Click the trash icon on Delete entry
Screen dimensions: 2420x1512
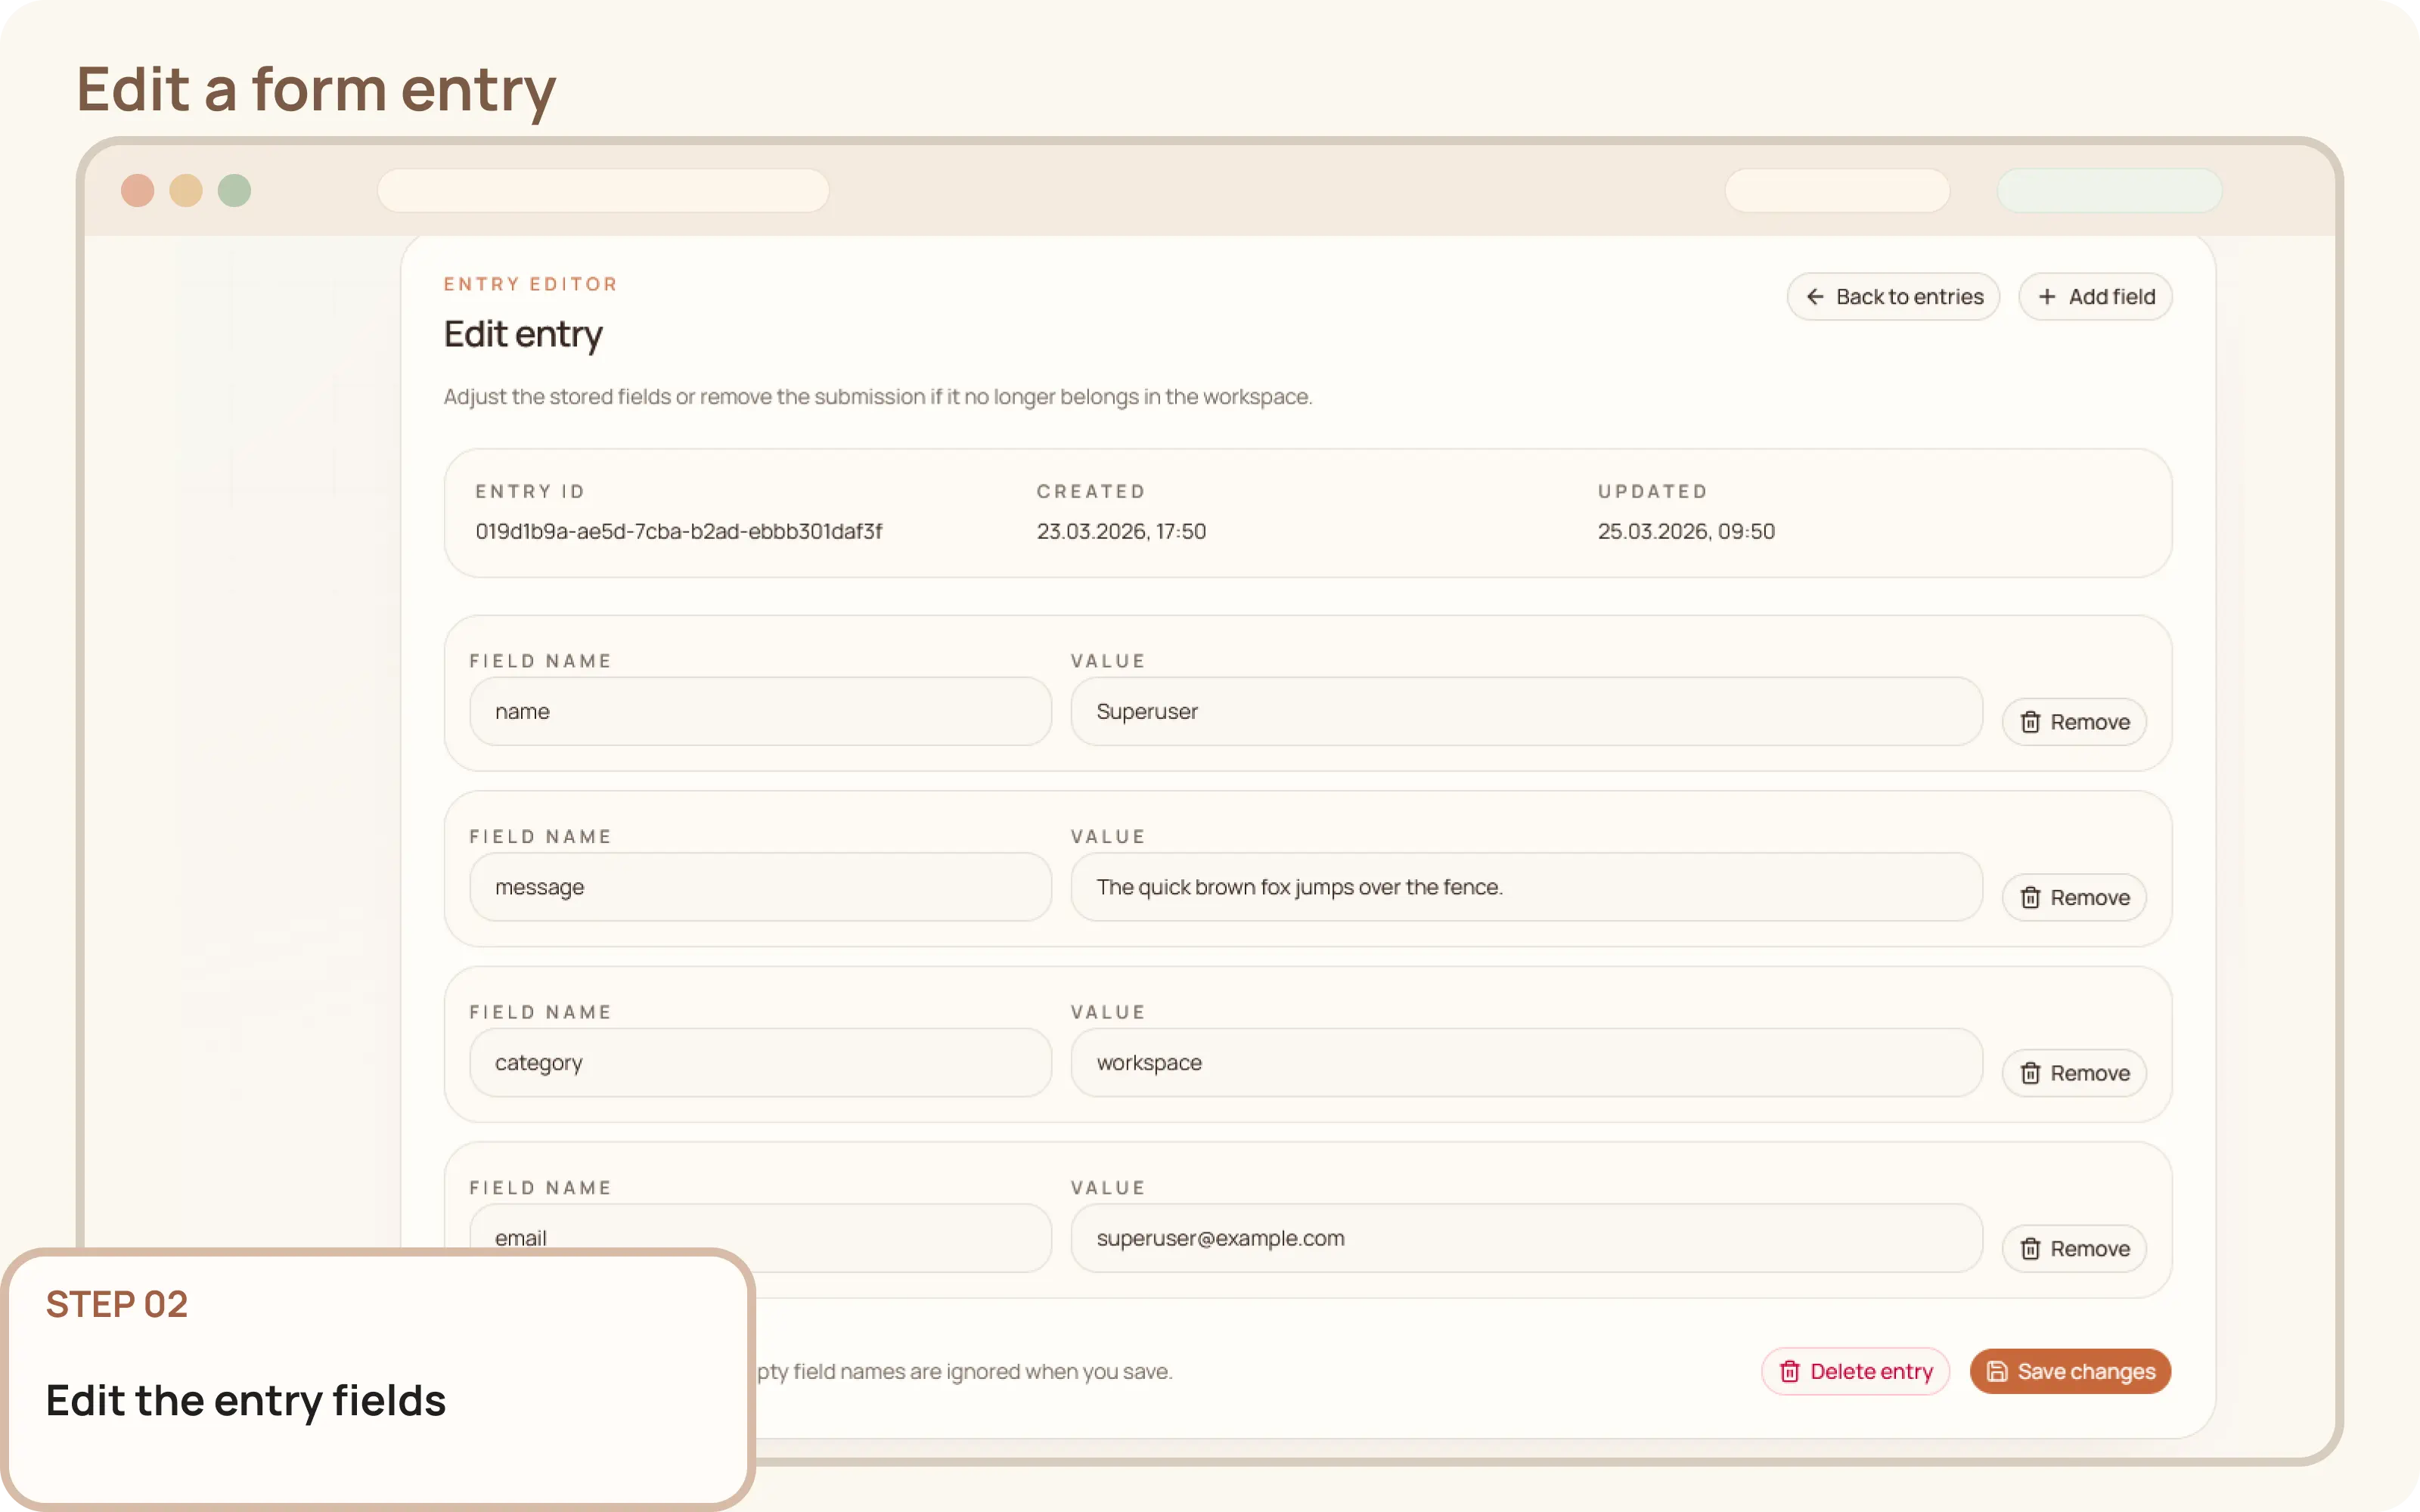click(1789, 1371)
